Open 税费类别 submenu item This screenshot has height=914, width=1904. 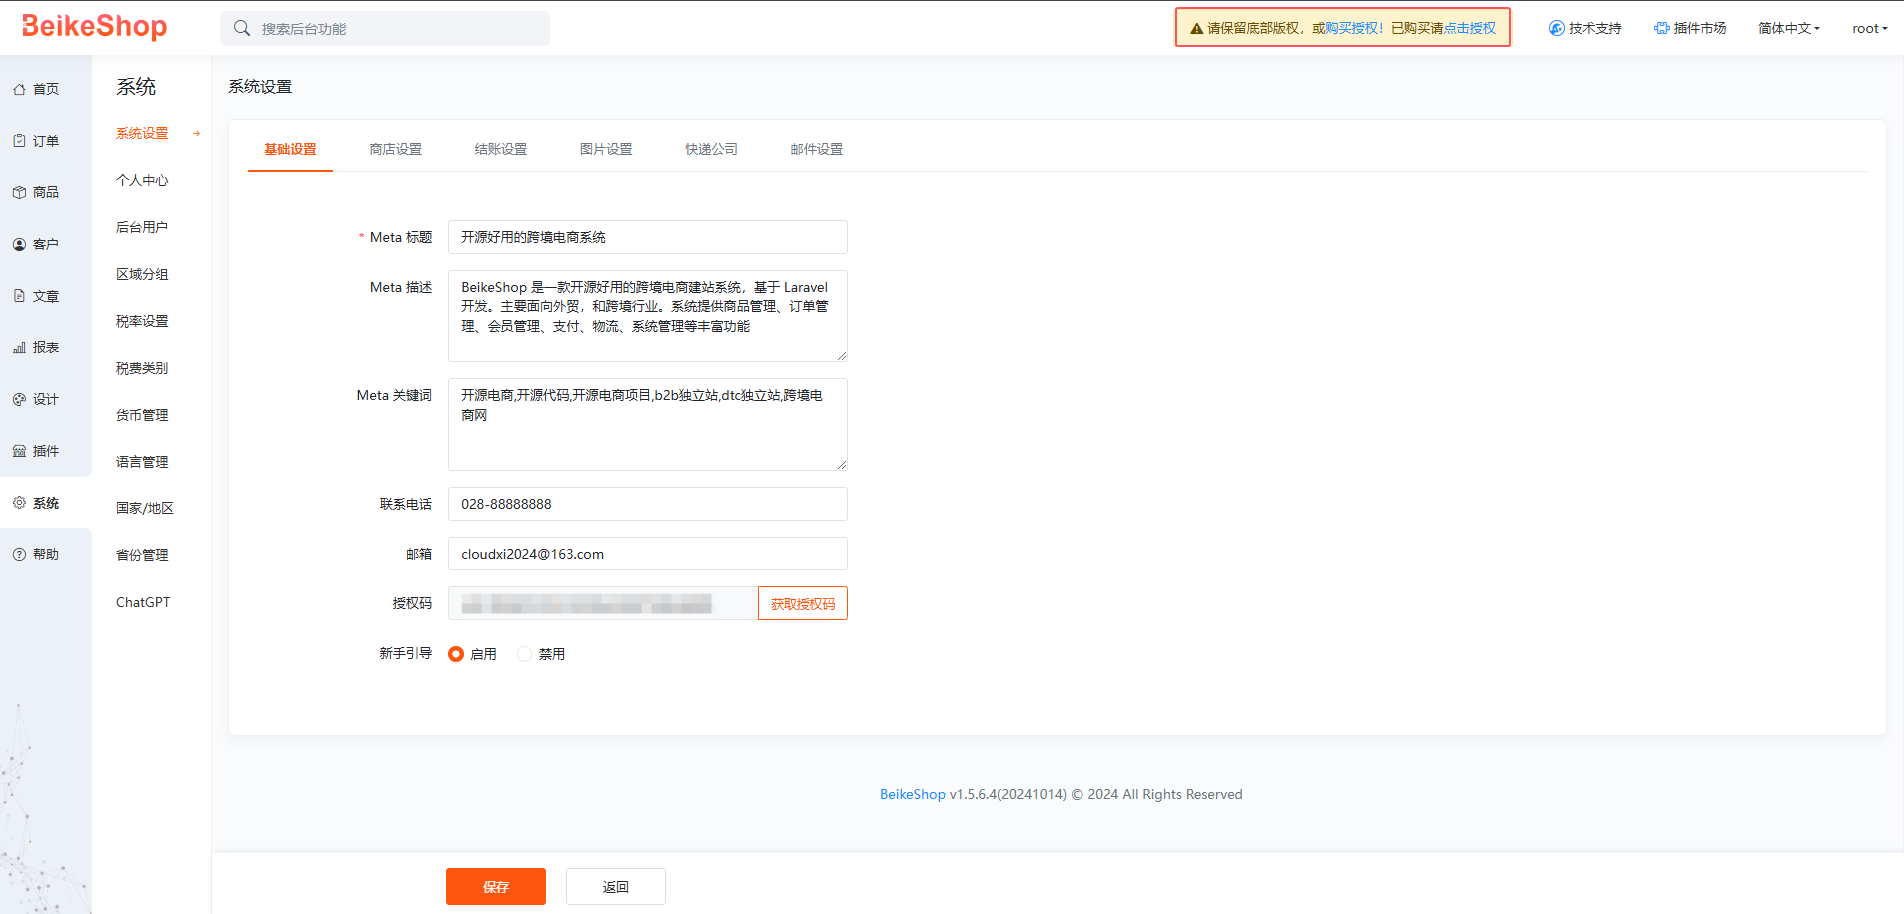tap(142, 368)
